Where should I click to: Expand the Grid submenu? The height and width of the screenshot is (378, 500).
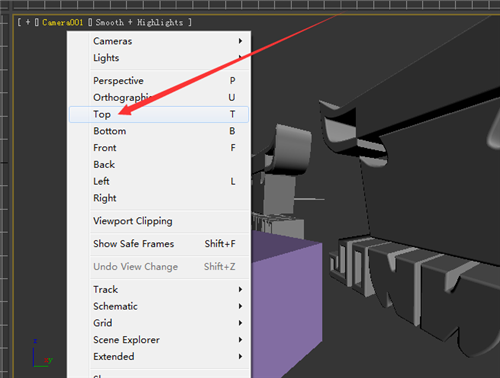(159, 323)
